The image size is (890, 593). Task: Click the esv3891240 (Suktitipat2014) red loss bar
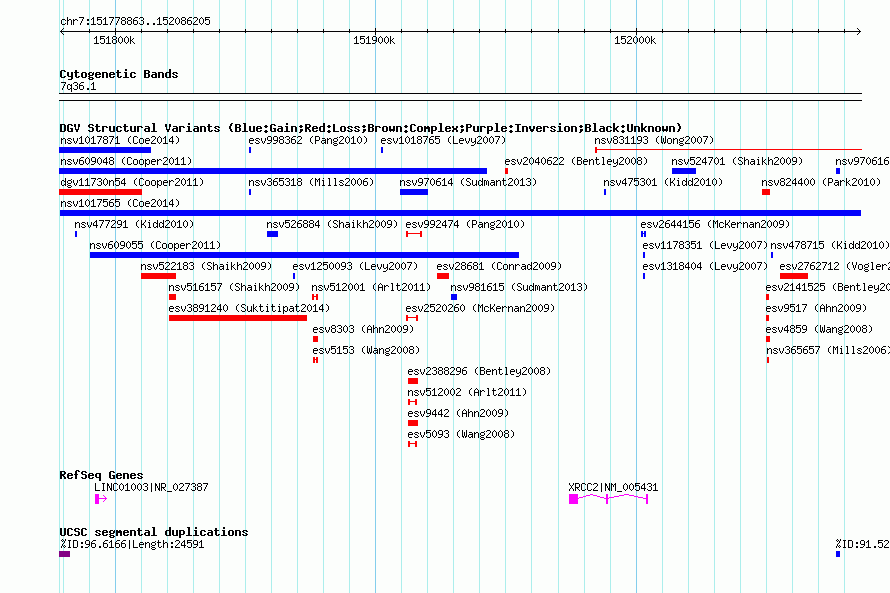pos(238,318)
